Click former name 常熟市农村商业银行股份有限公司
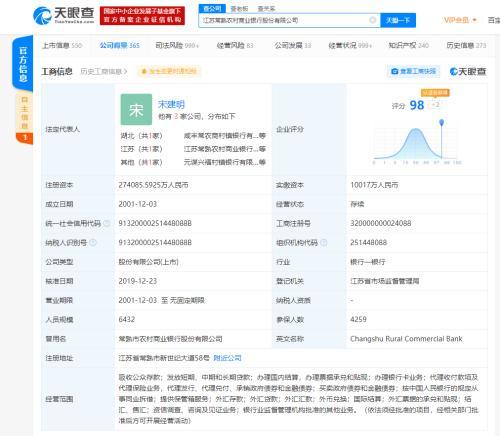 point(170,339)
